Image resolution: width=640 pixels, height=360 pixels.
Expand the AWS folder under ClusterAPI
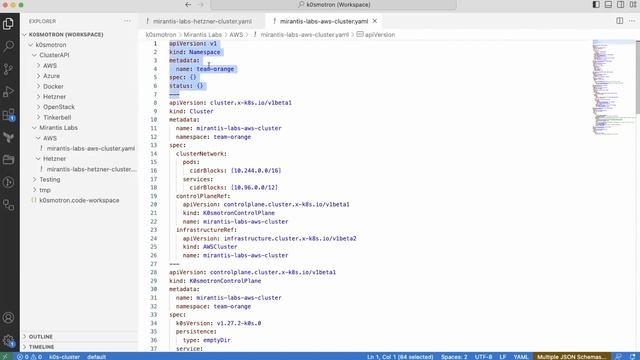(x=50, y=66)
